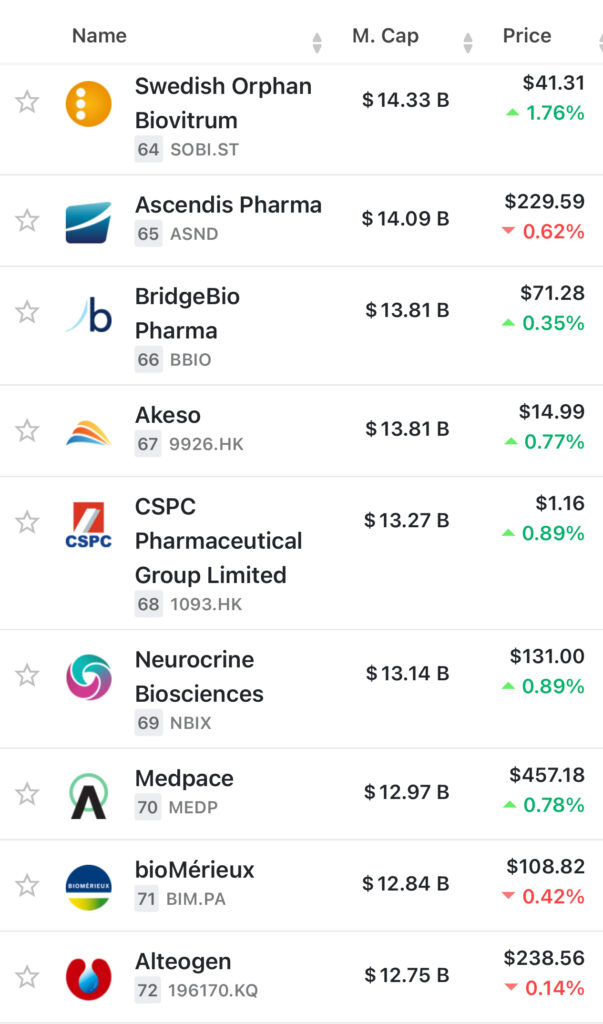Click the bioMérieux logo icon

(89, 887)
